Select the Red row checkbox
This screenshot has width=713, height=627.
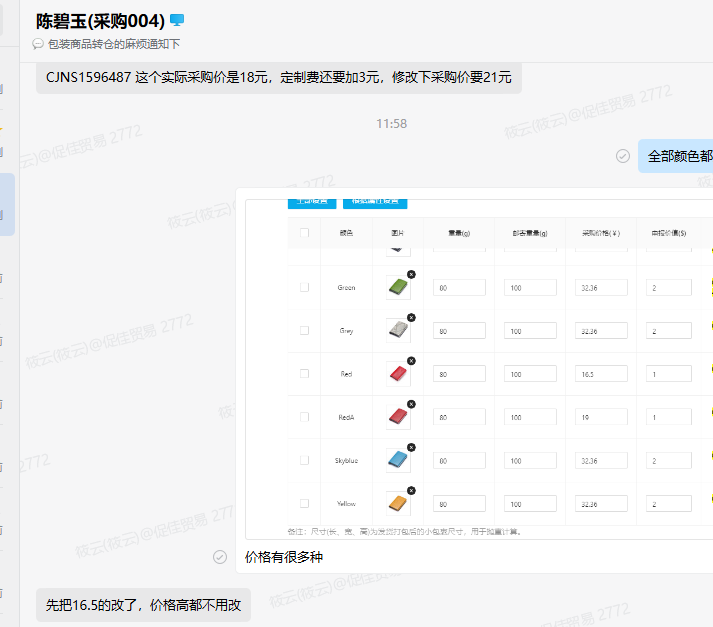[x=304, y=373]
